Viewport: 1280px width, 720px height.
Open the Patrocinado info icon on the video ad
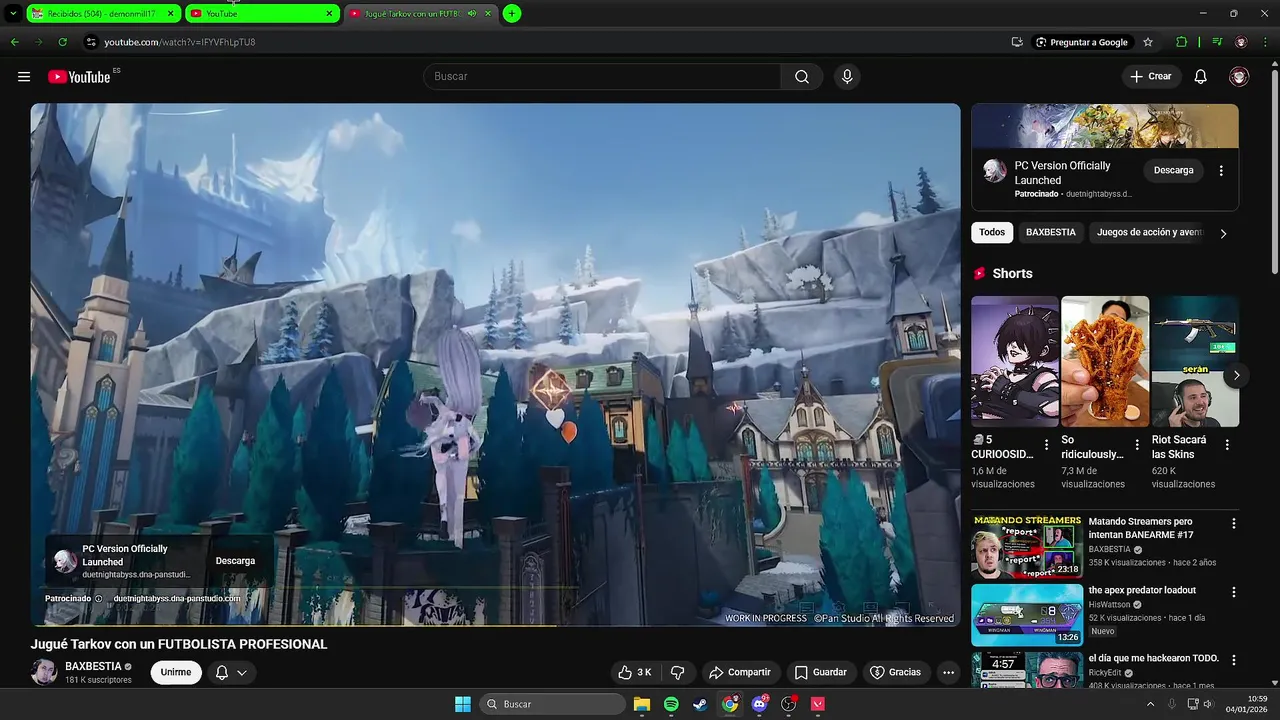point(98,599)
